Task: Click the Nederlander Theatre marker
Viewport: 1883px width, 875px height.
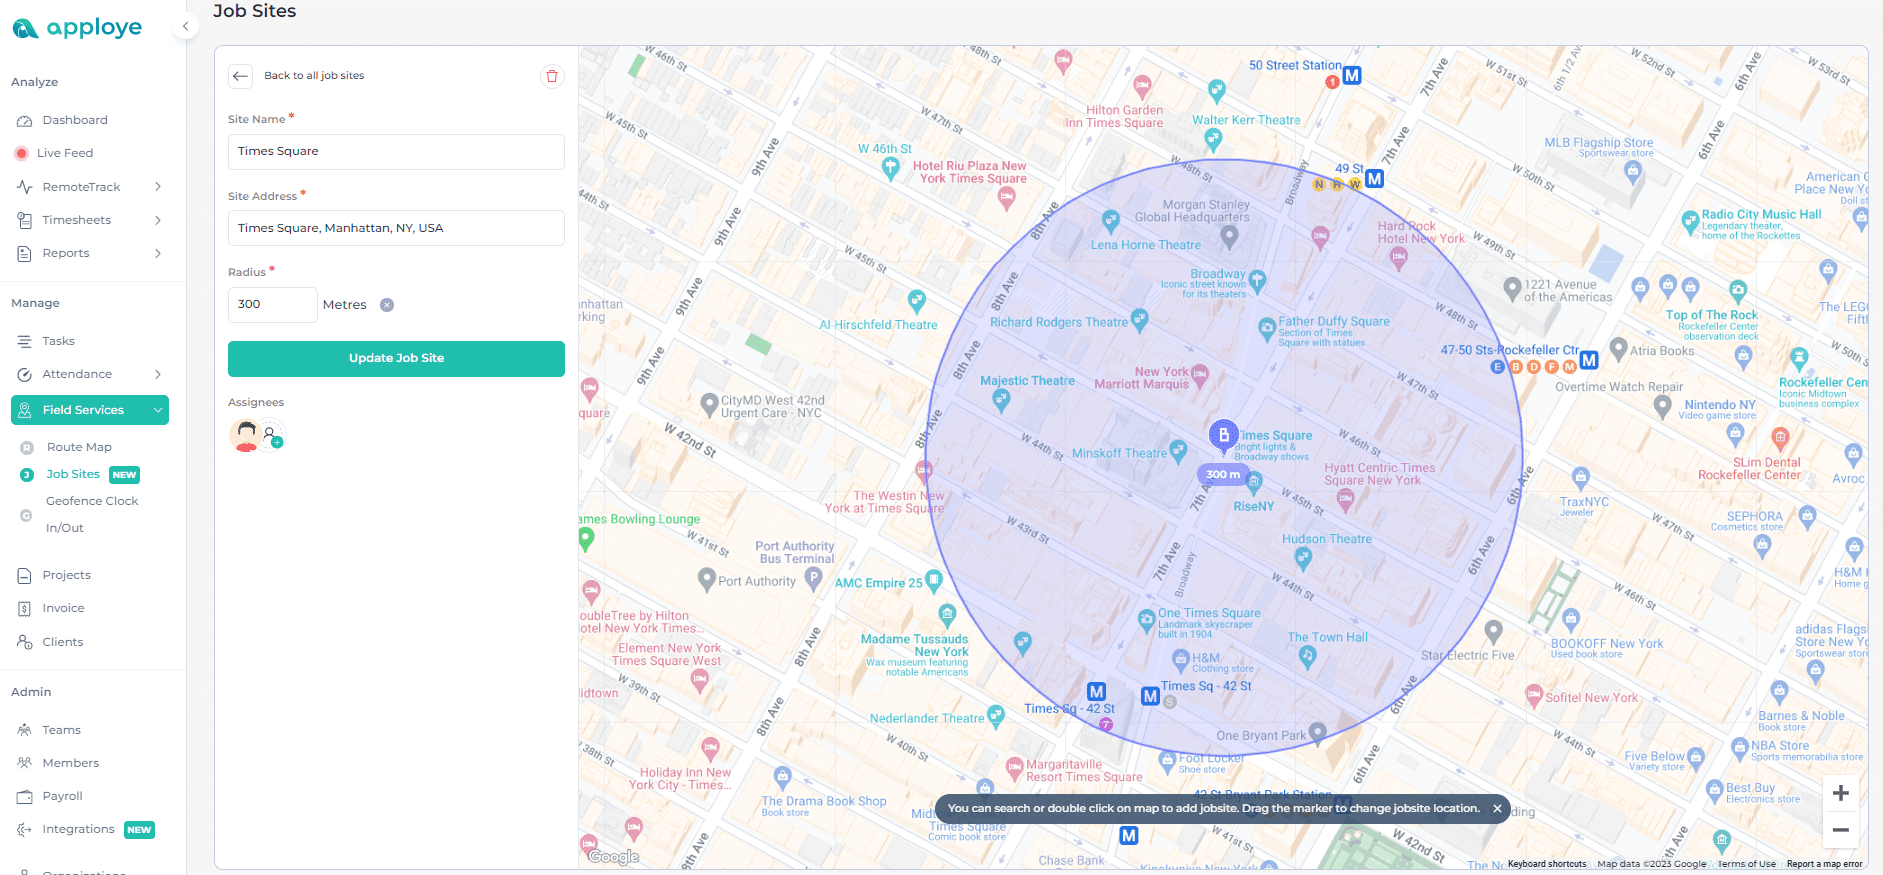Action: (x=995, y=715)
